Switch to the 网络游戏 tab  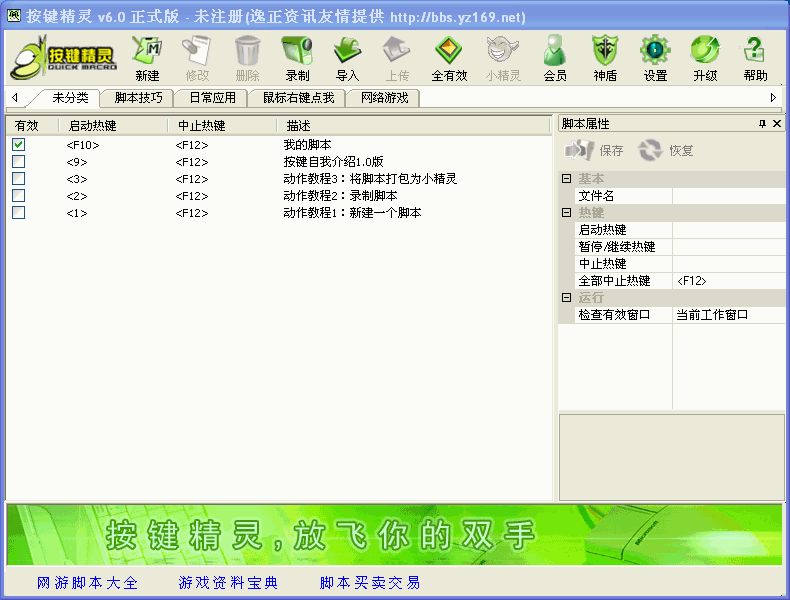pos(385,98)
